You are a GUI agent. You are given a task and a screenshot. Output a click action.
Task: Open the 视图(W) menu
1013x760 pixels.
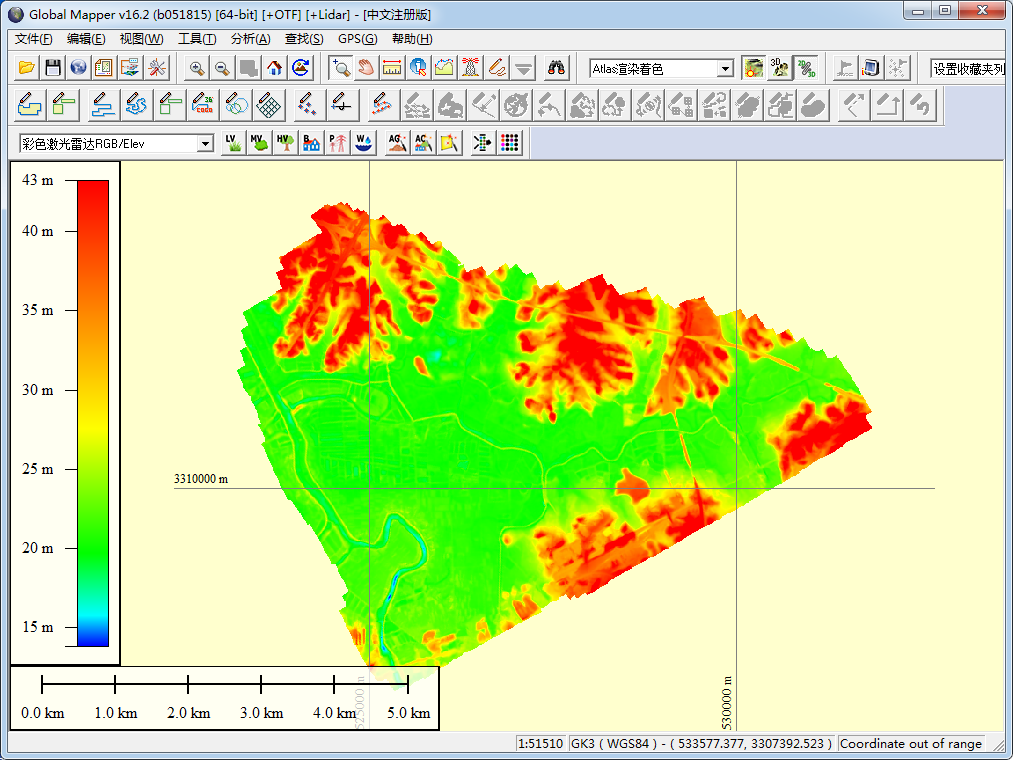[141, 39]
